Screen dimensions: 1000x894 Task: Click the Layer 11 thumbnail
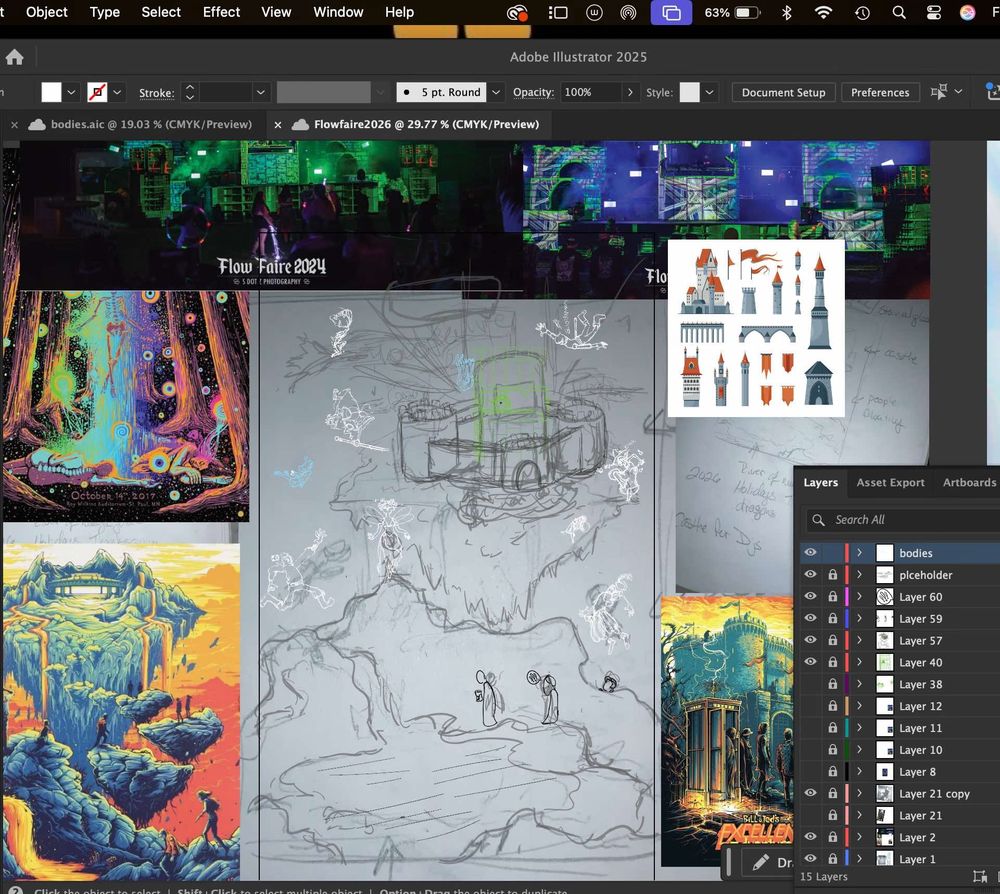885,728
